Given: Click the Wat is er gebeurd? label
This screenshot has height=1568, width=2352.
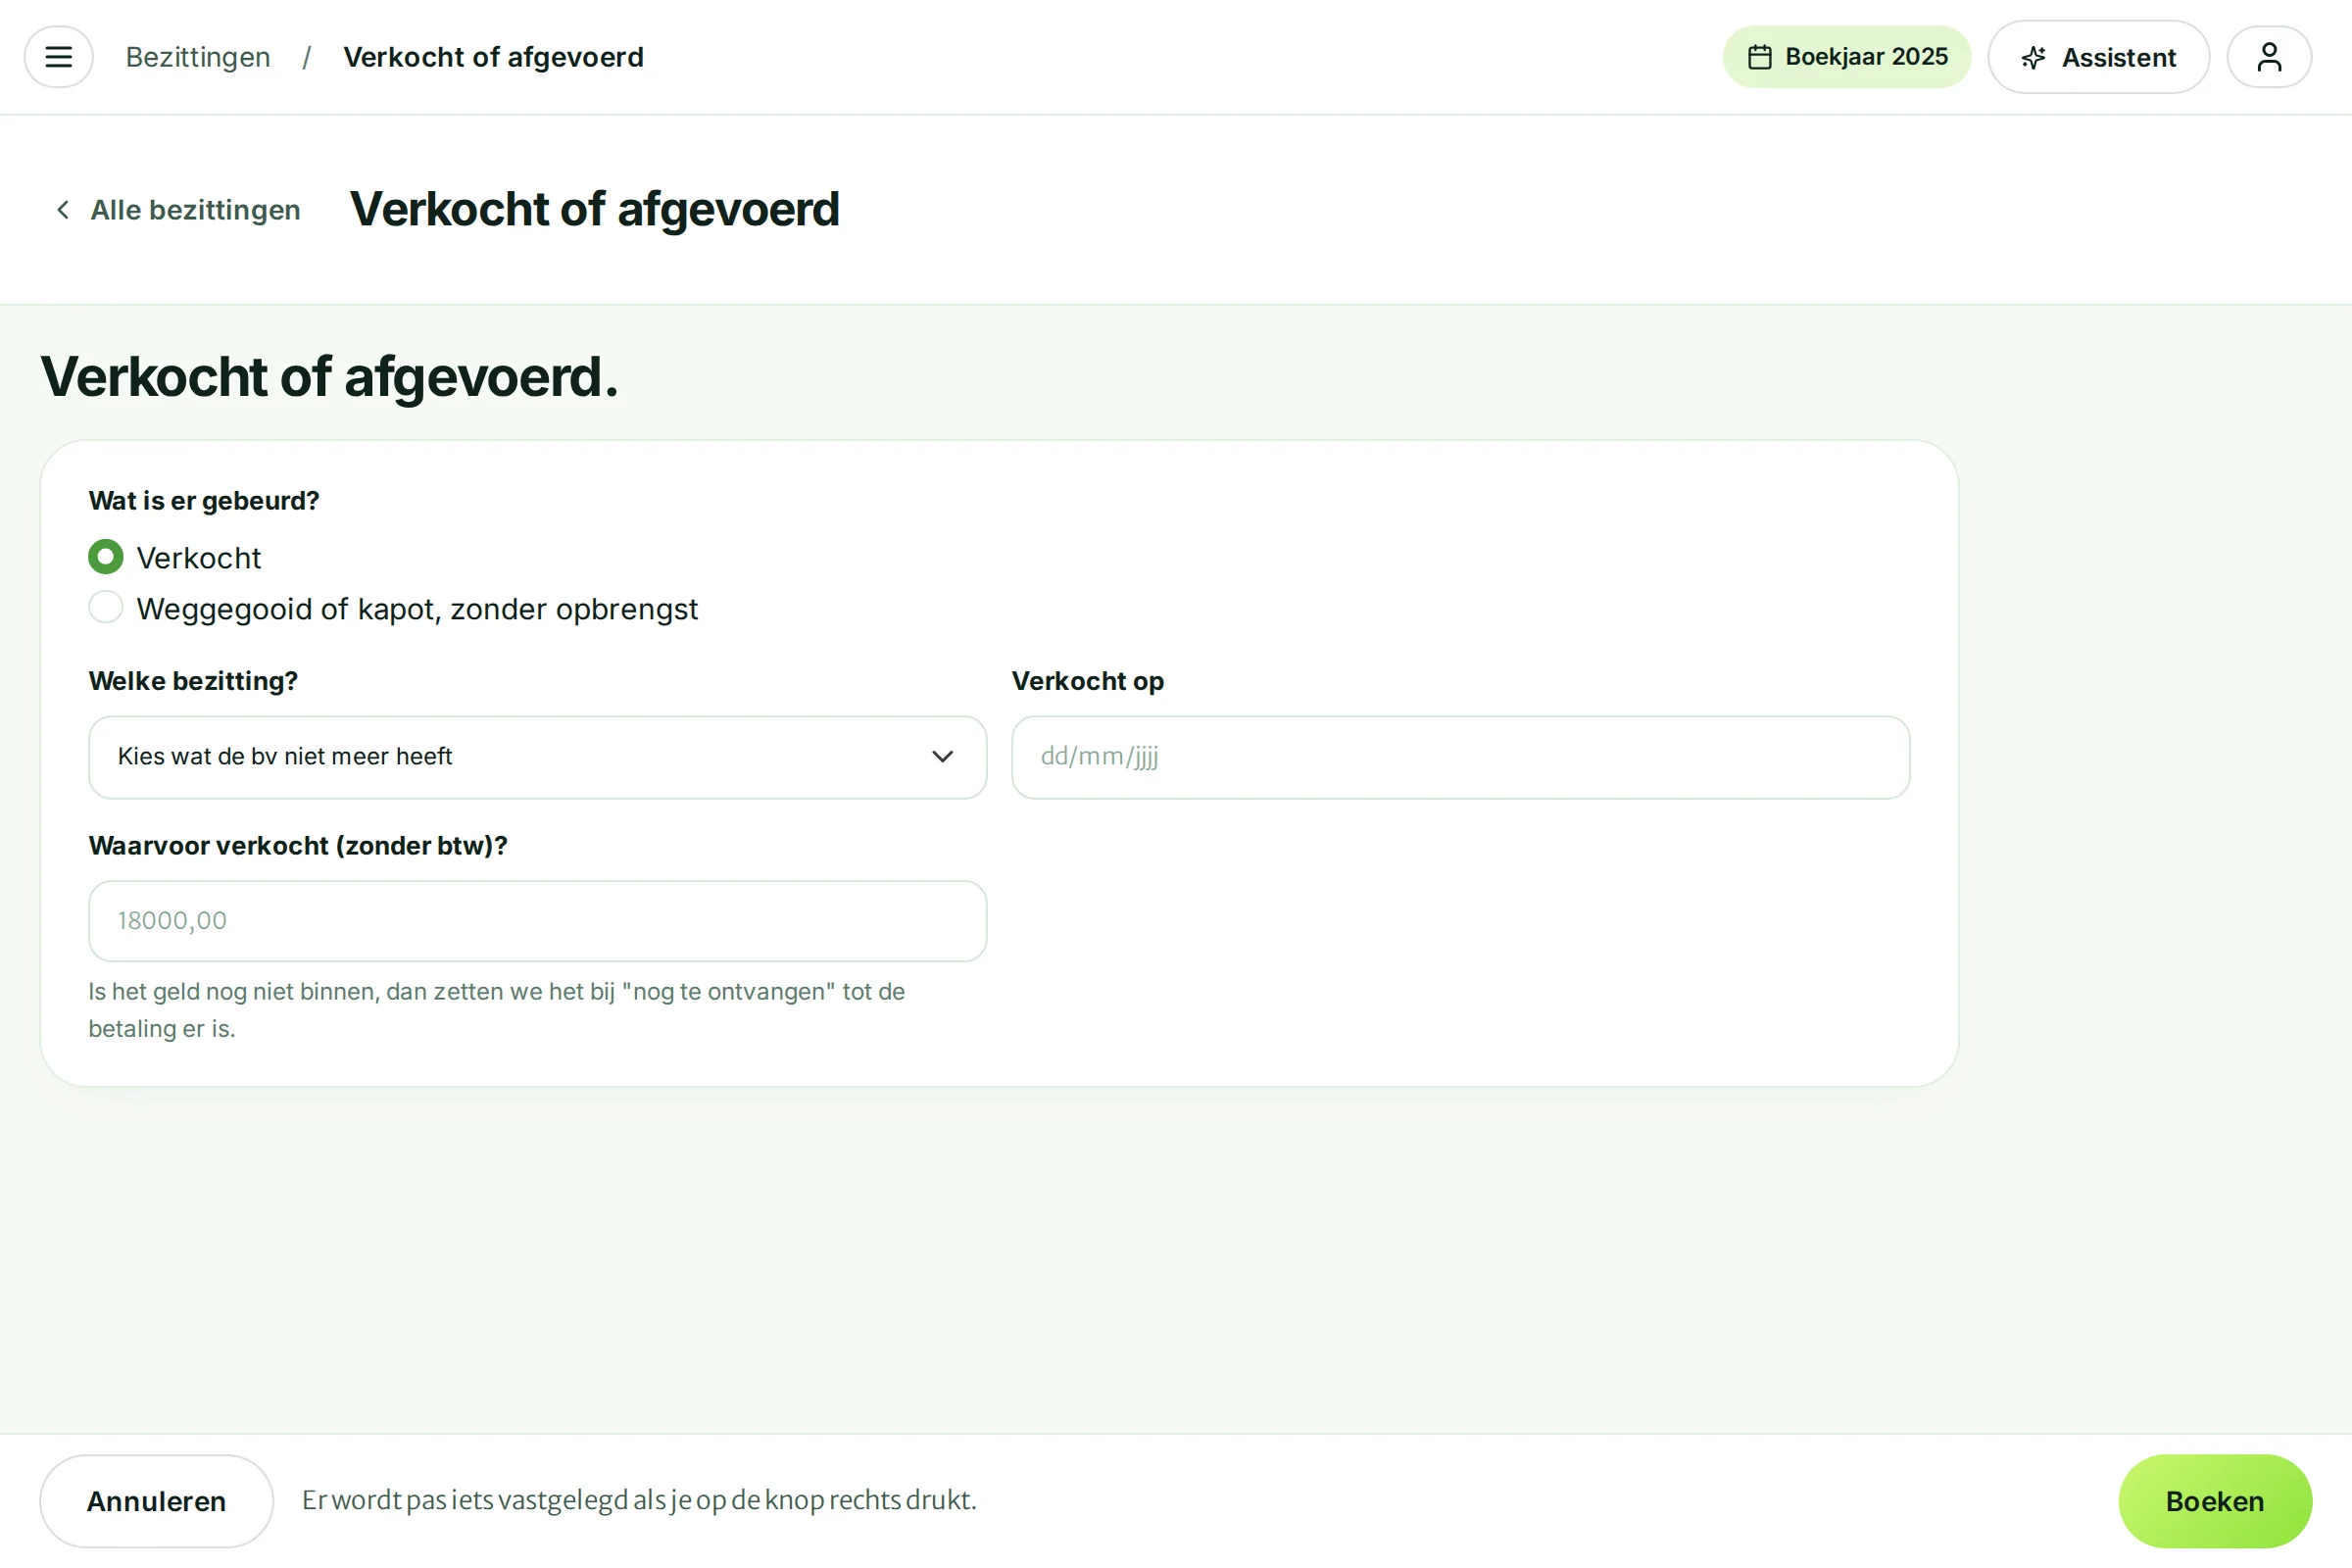Looking at the screenshot, I should coord(204,500).
